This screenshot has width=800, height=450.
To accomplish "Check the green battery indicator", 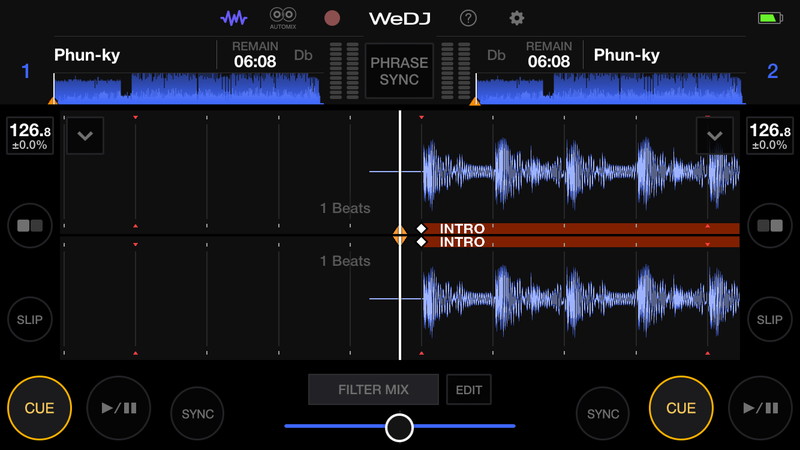I will [770, 18].
